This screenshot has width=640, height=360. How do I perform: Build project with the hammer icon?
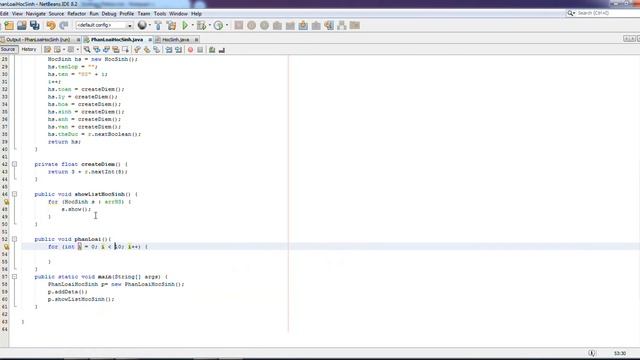pyautogui.click(x=158, y=25)
